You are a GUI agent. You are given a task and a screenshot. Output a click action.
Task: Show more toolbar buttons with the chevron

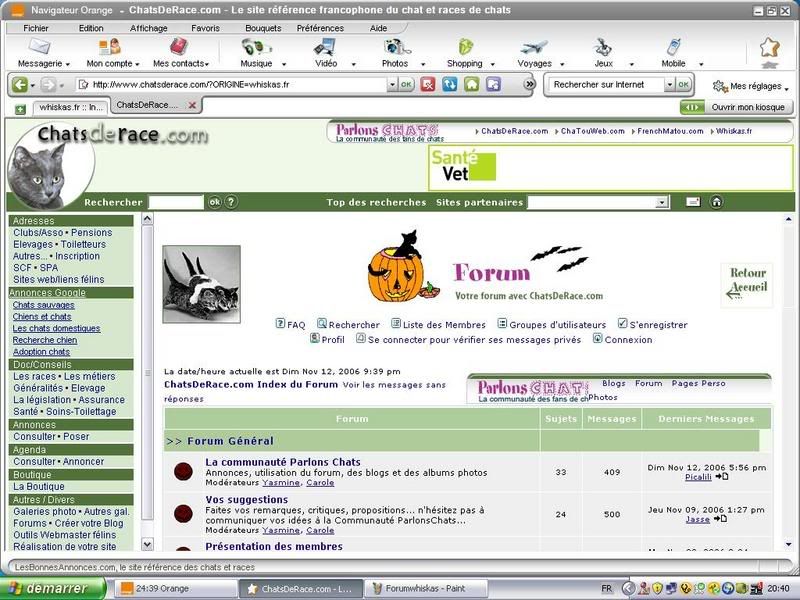pos(530,84)
